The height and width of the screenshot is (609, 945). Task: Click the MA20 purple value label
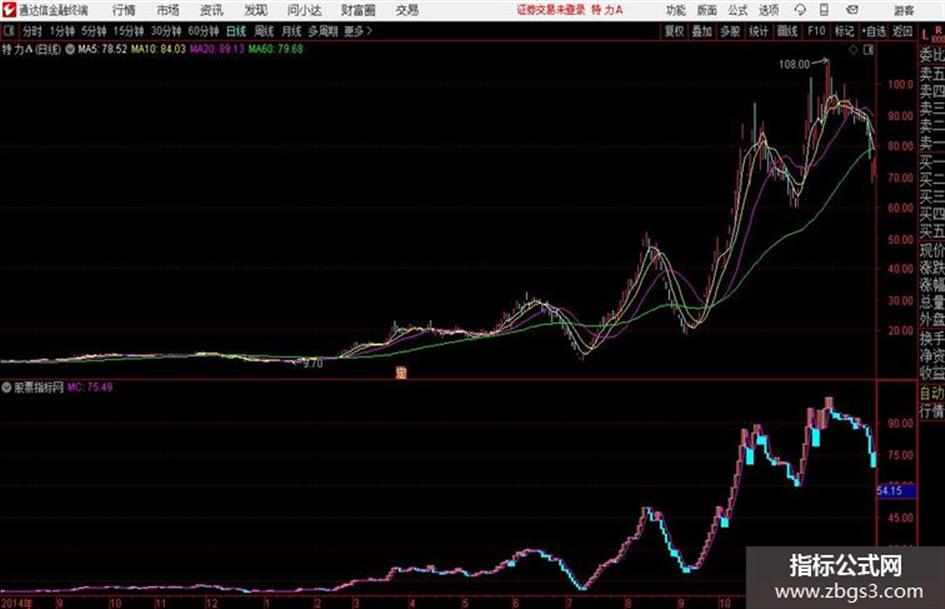[x=218, y=49]
